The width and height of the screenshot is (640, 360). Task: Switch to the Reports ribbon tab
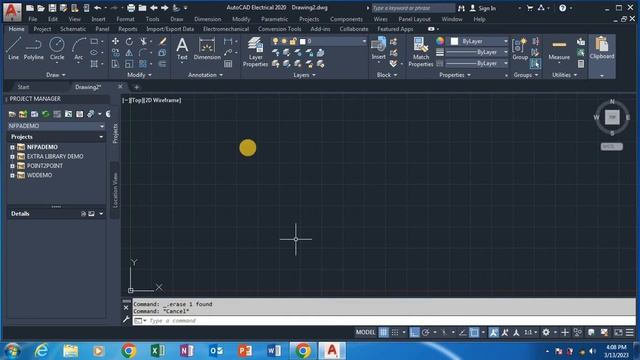click(128, 29)
